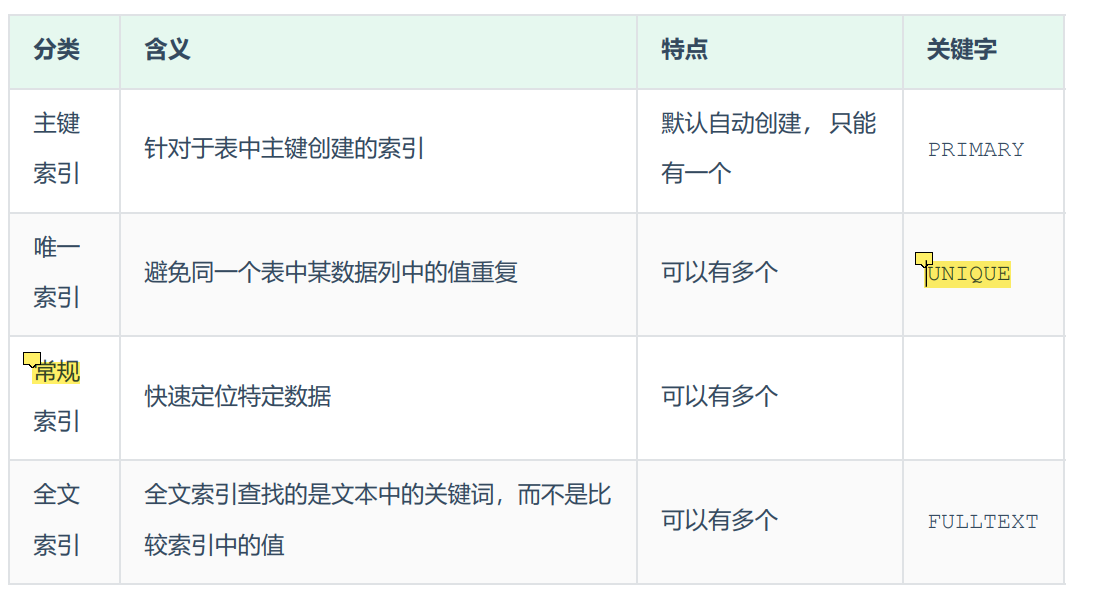This screenshot has height=597, width=1098.
Task: Open the comment icon above 常规 text
Action: click(31, 359)
